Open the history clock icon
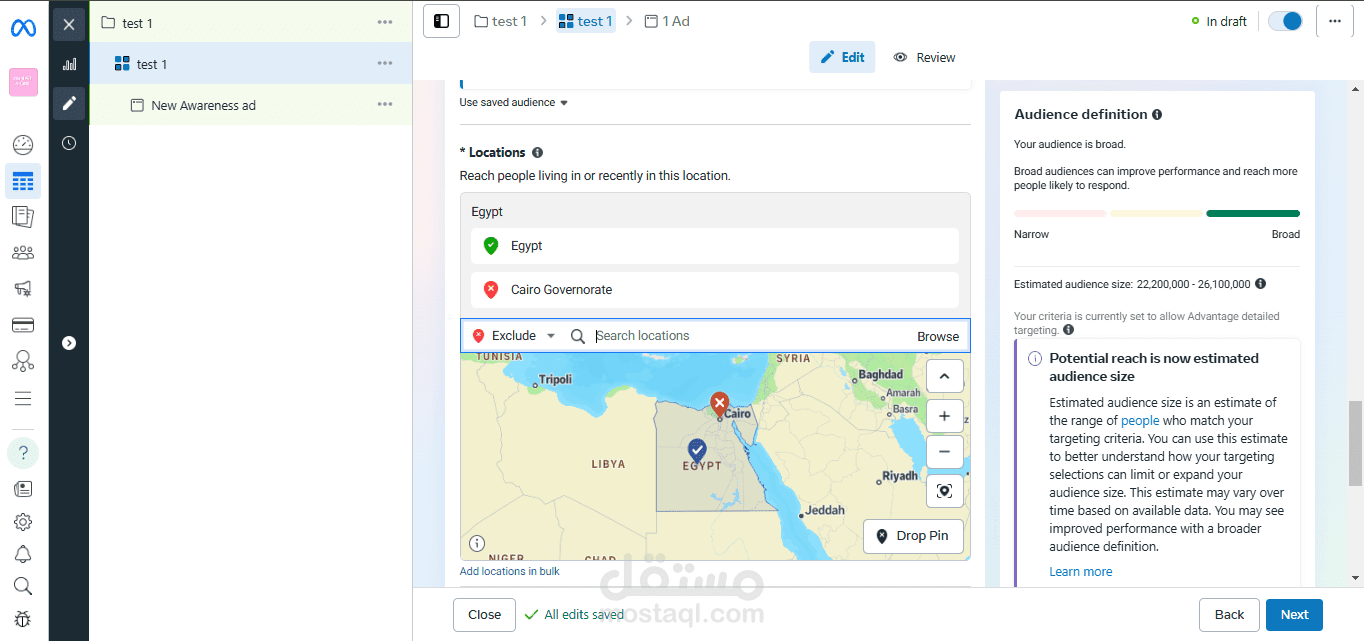1364x641 pixels. pos(69,143)
